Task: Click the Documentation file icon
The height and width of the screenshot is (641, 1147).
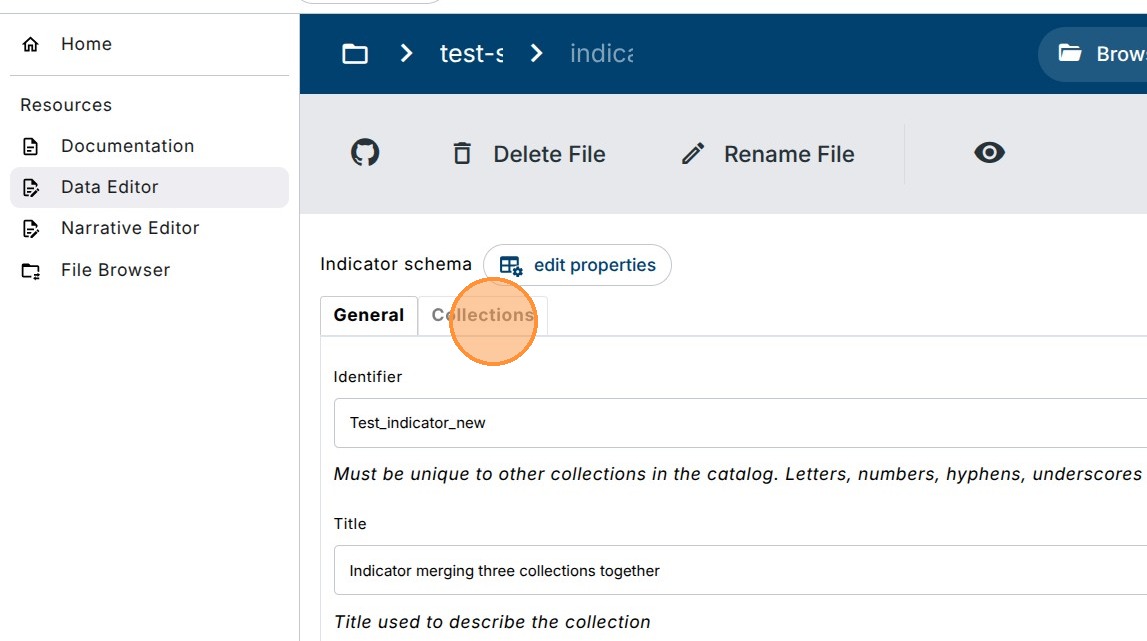Action: 31,146
